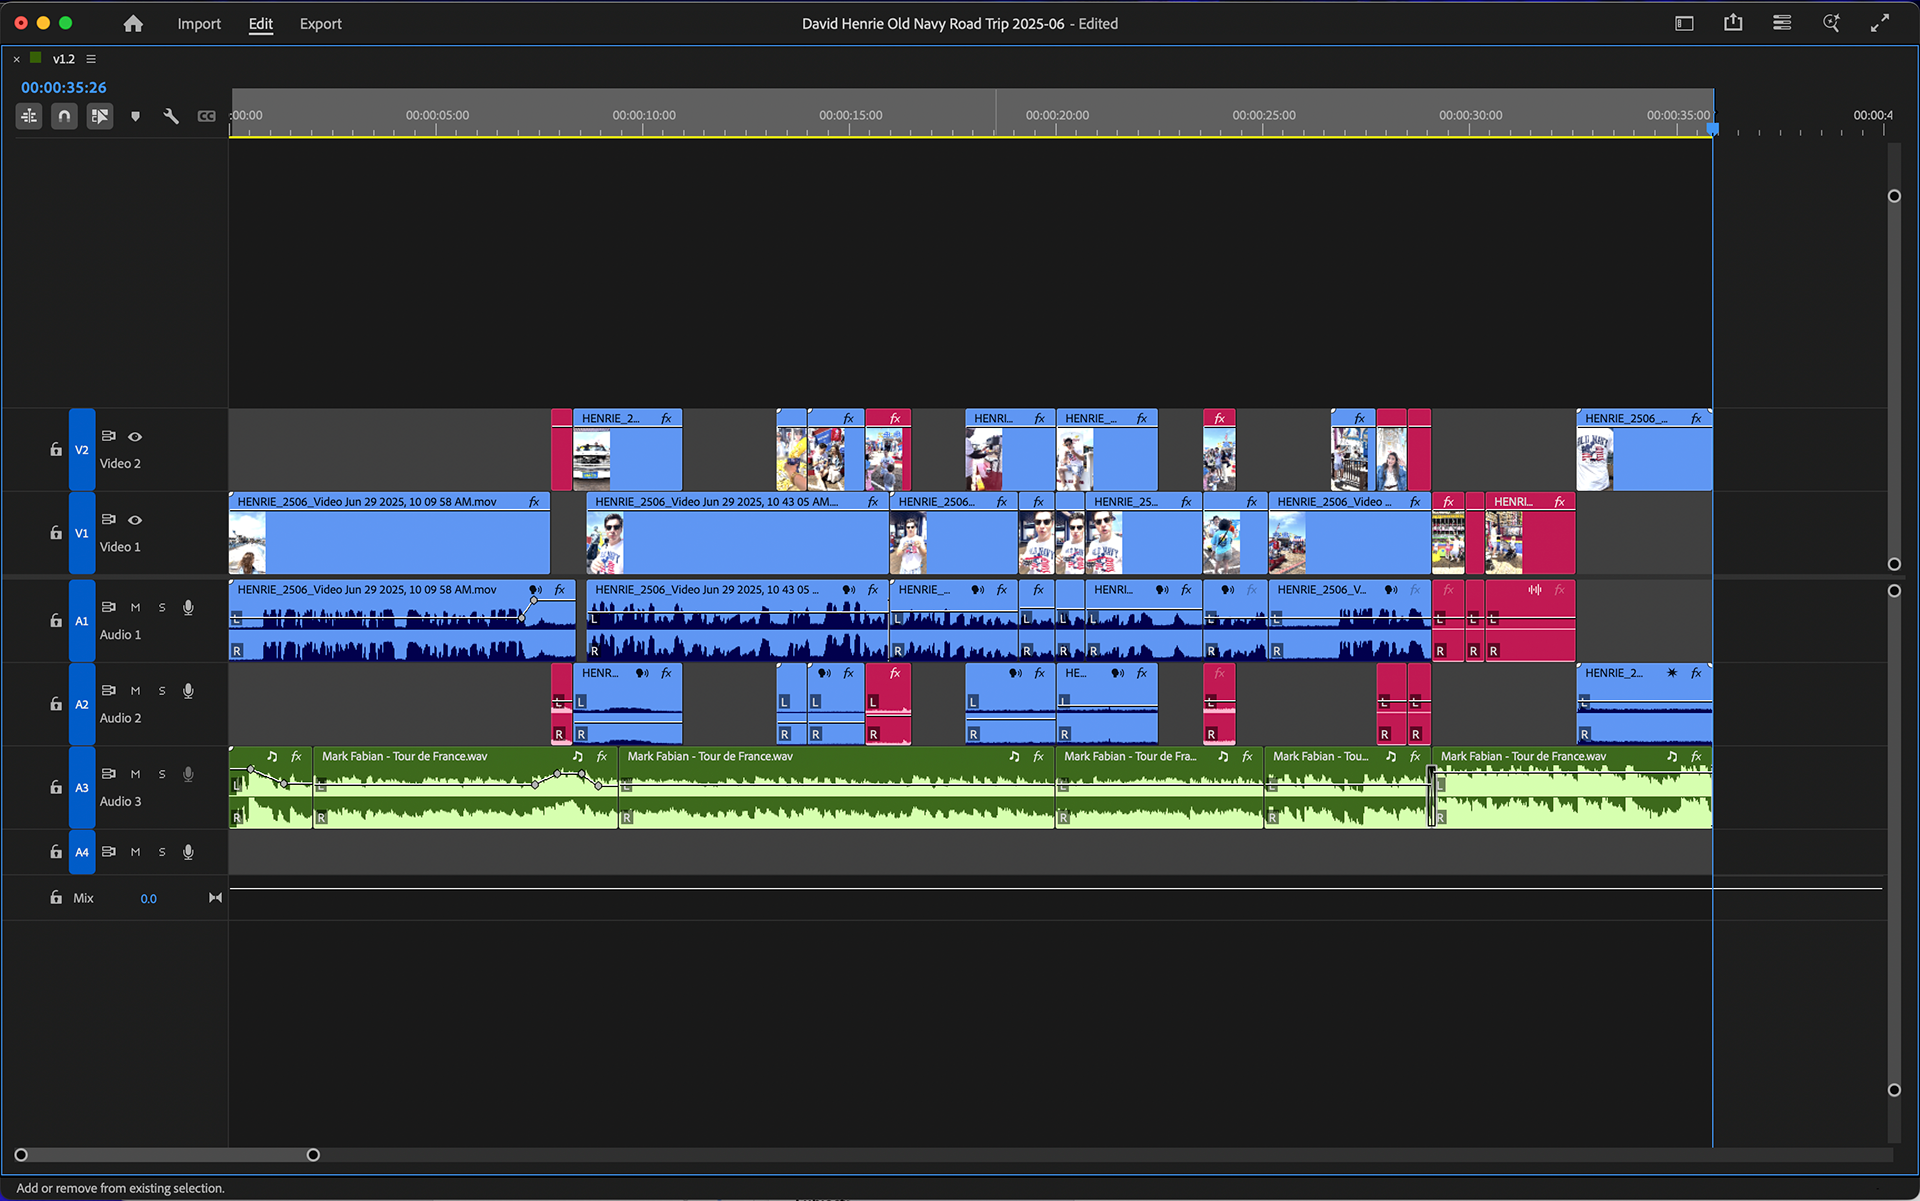Add a marker with marker icon
This screenshot has width=1920, height=1201.
136,116
